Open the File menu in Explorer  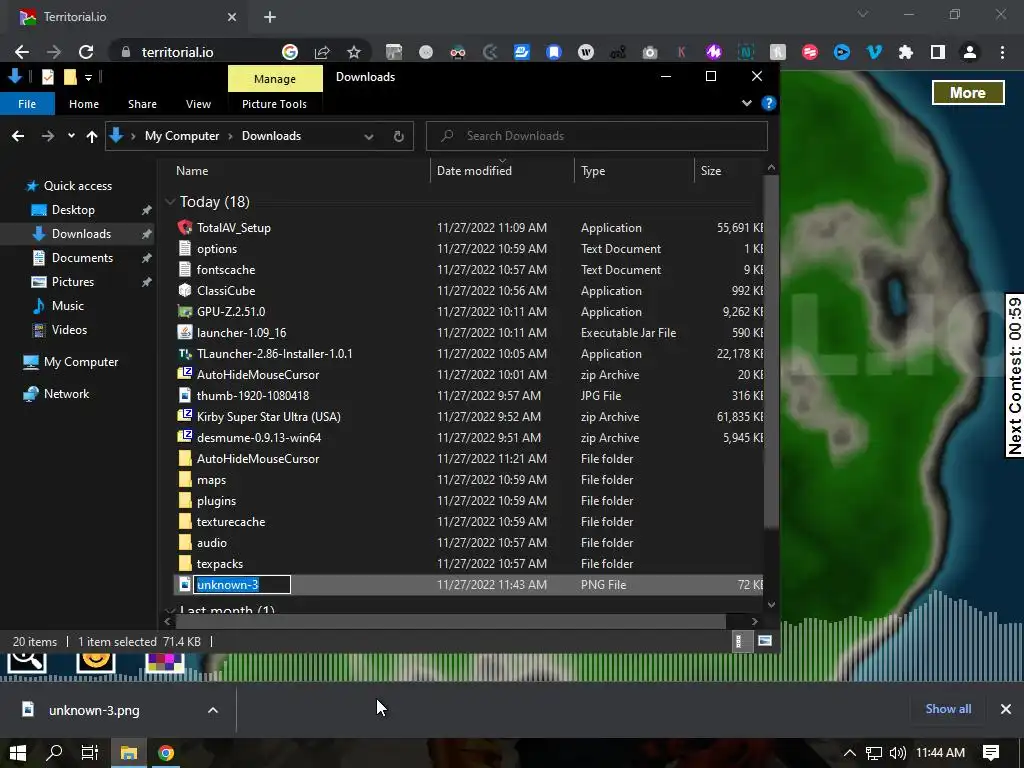27,104
